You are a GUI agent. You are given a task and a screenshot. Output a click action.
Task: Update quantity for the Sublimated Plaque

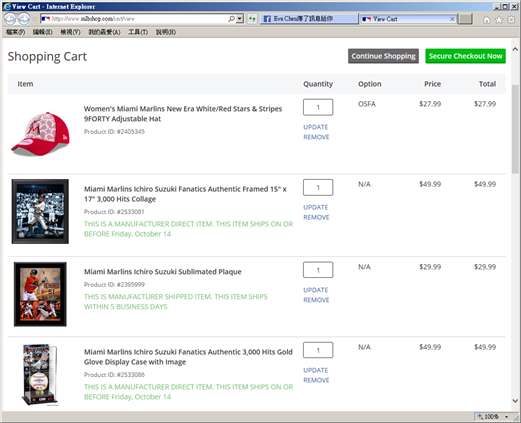point(315,290)
